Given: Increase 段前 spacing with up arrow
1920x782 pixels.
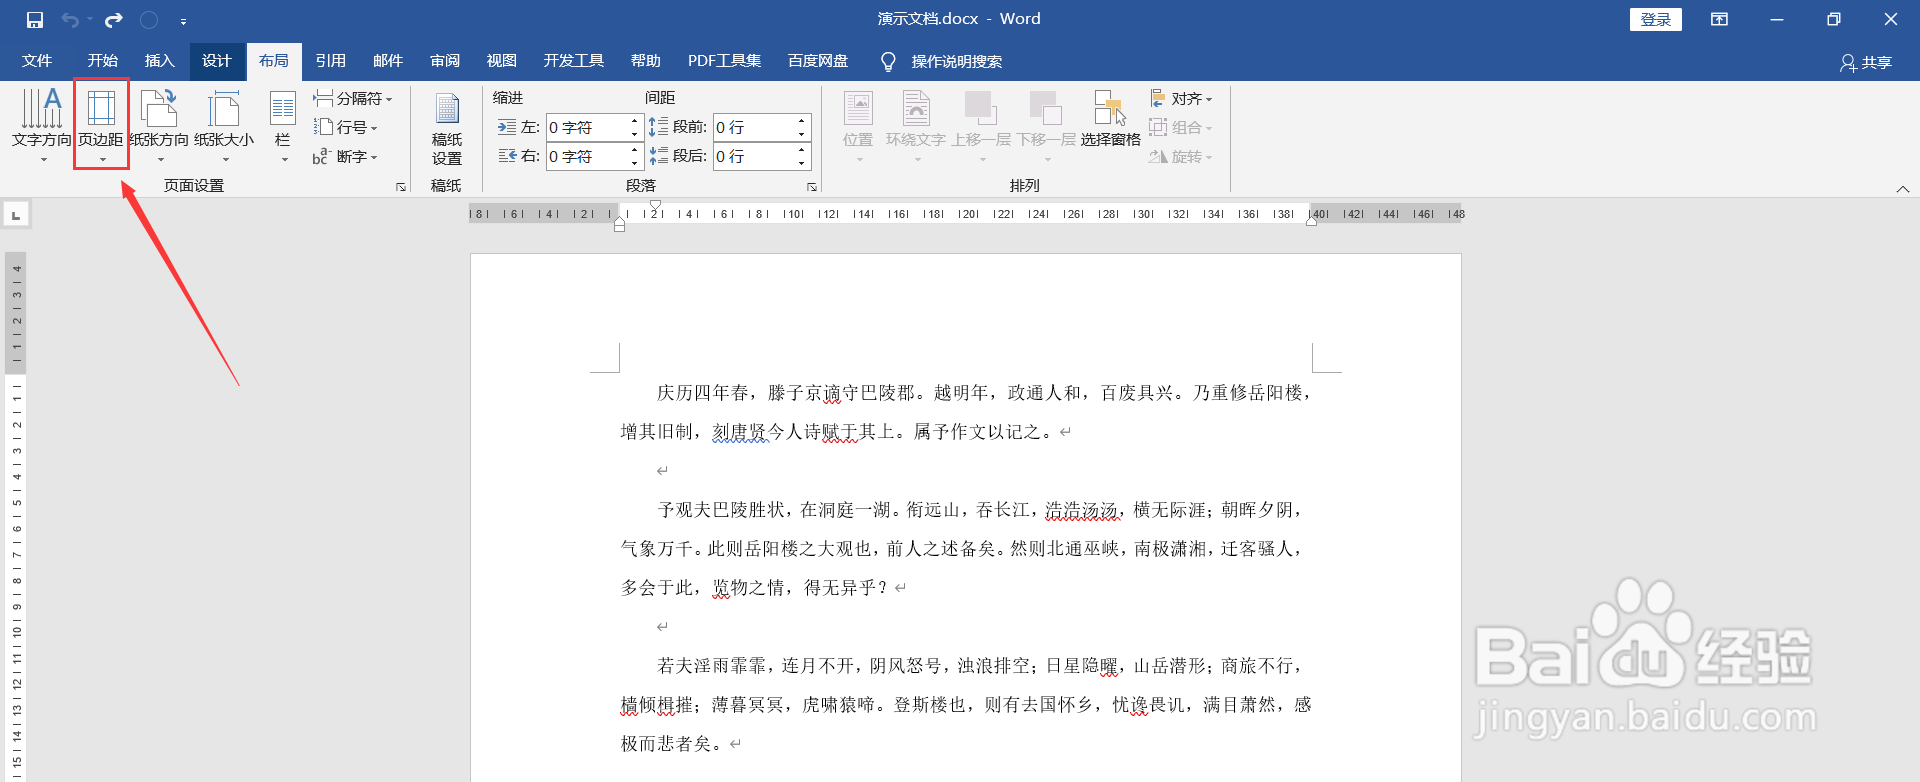Looking at the screenshot, I should click(x=801, y=121).
